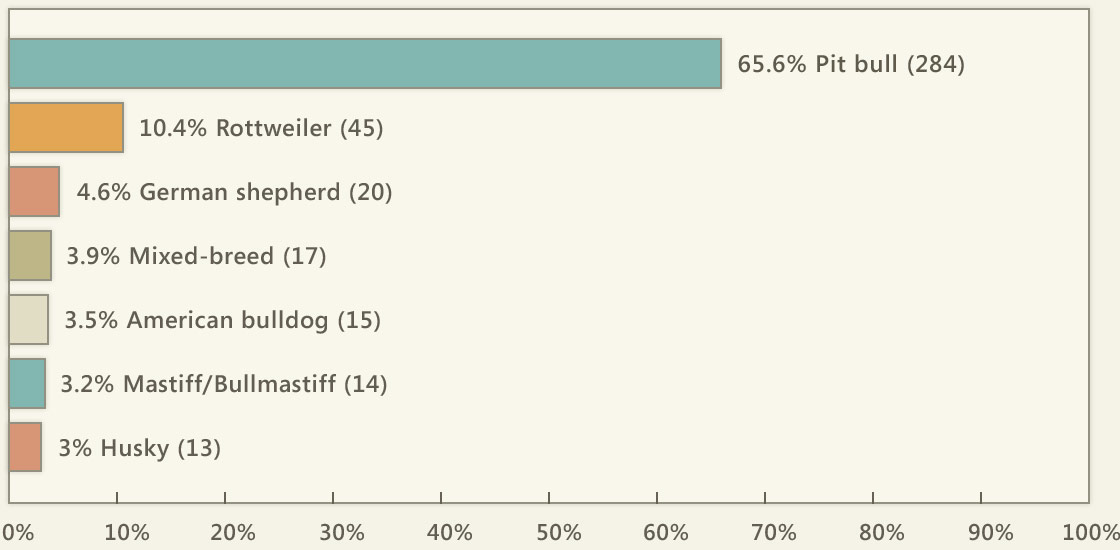Click the '65.6% Pit bull (284)' label
The width and height of the screenshot is (1120, 550).
[x=851, y=64]
